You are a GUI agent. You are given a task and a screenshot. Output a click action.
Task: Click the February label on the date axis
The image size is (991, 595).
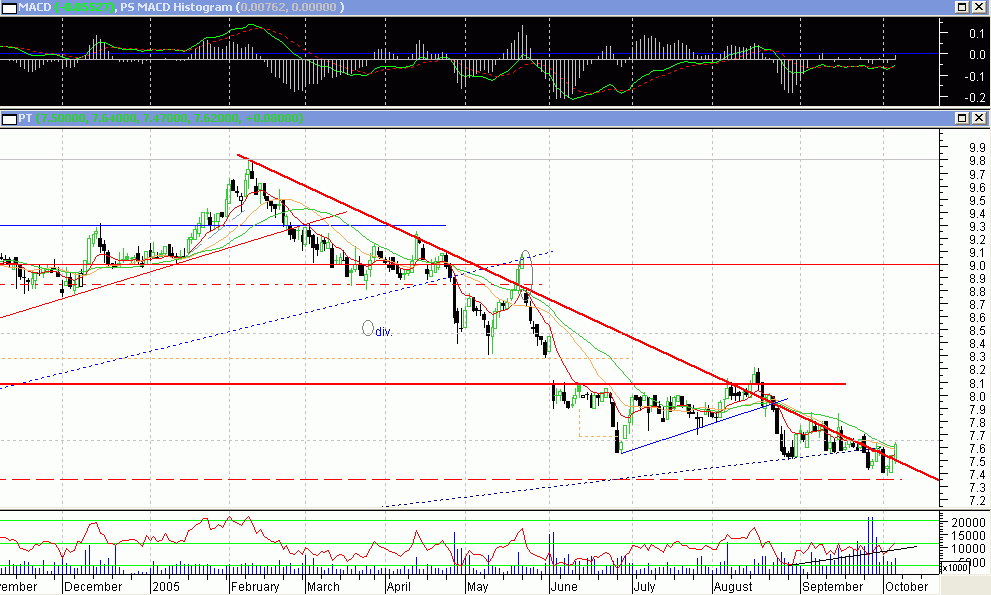pos(255,587)
